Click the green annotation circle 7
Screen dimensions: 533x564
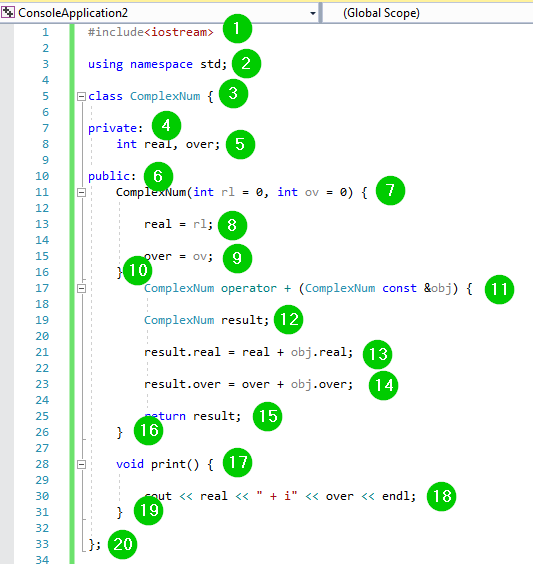pyautogui.click(x=390, y=190)
